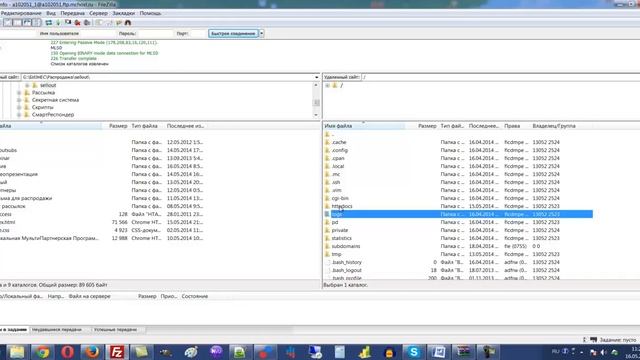Refresh the file and folder lists
Viewport: 640px width, 360px height.
point(49,22)
